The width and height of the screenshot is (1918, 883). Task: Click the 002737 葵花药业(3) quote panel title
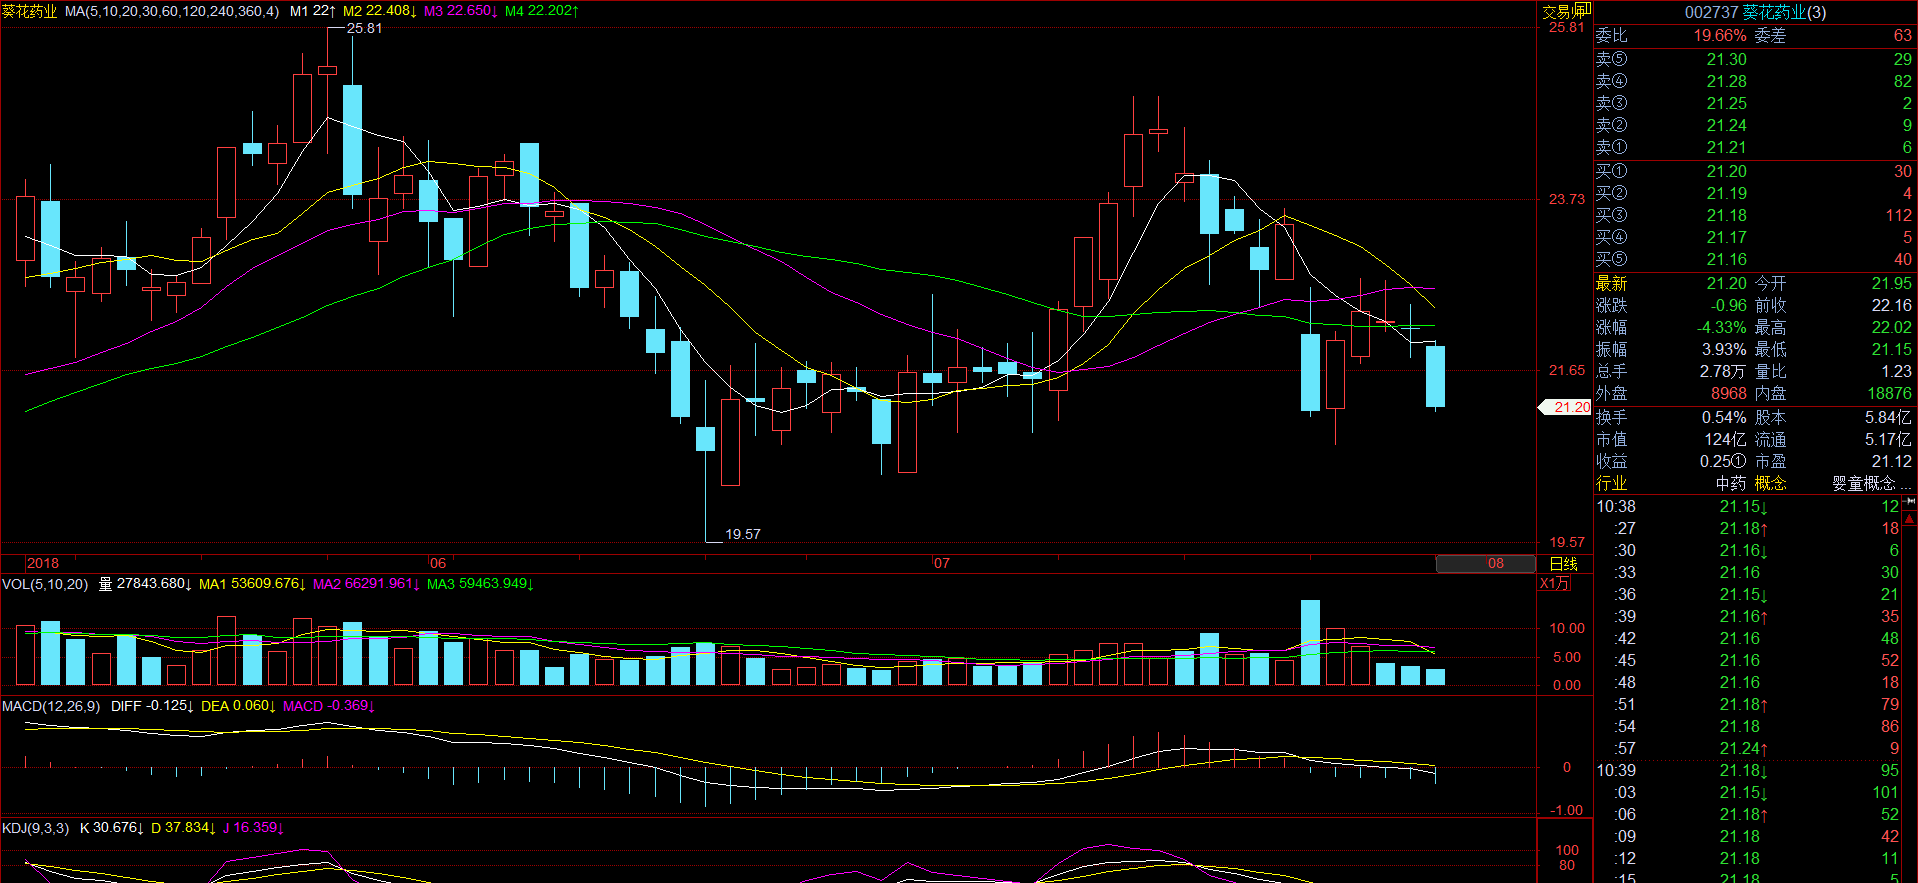pos(1755,12)
